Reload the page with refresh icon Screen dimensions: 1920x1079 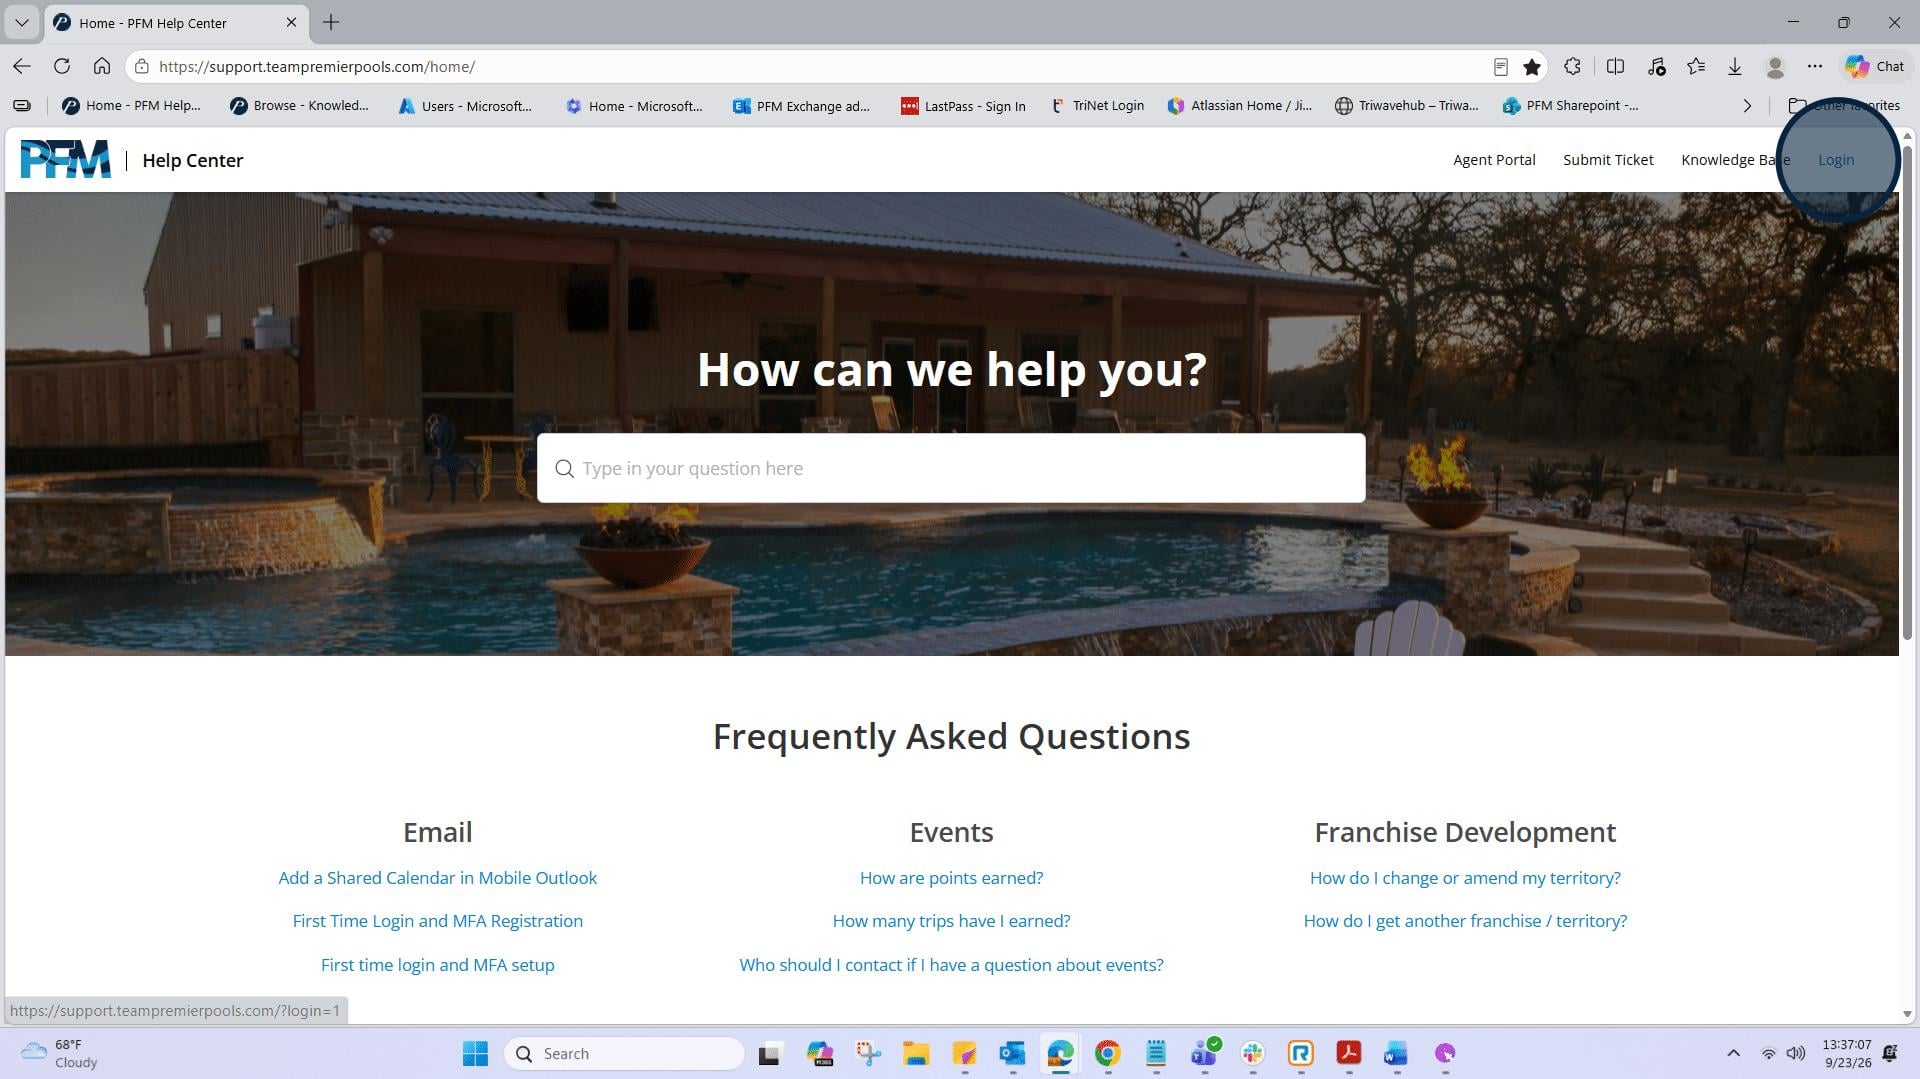pos(62,66)
